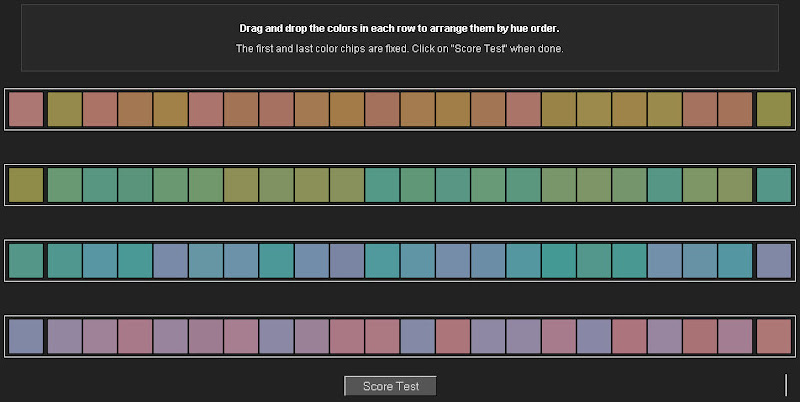Click the fixed teal chip ending row two
800x402 pixels.
coord(773,185)
